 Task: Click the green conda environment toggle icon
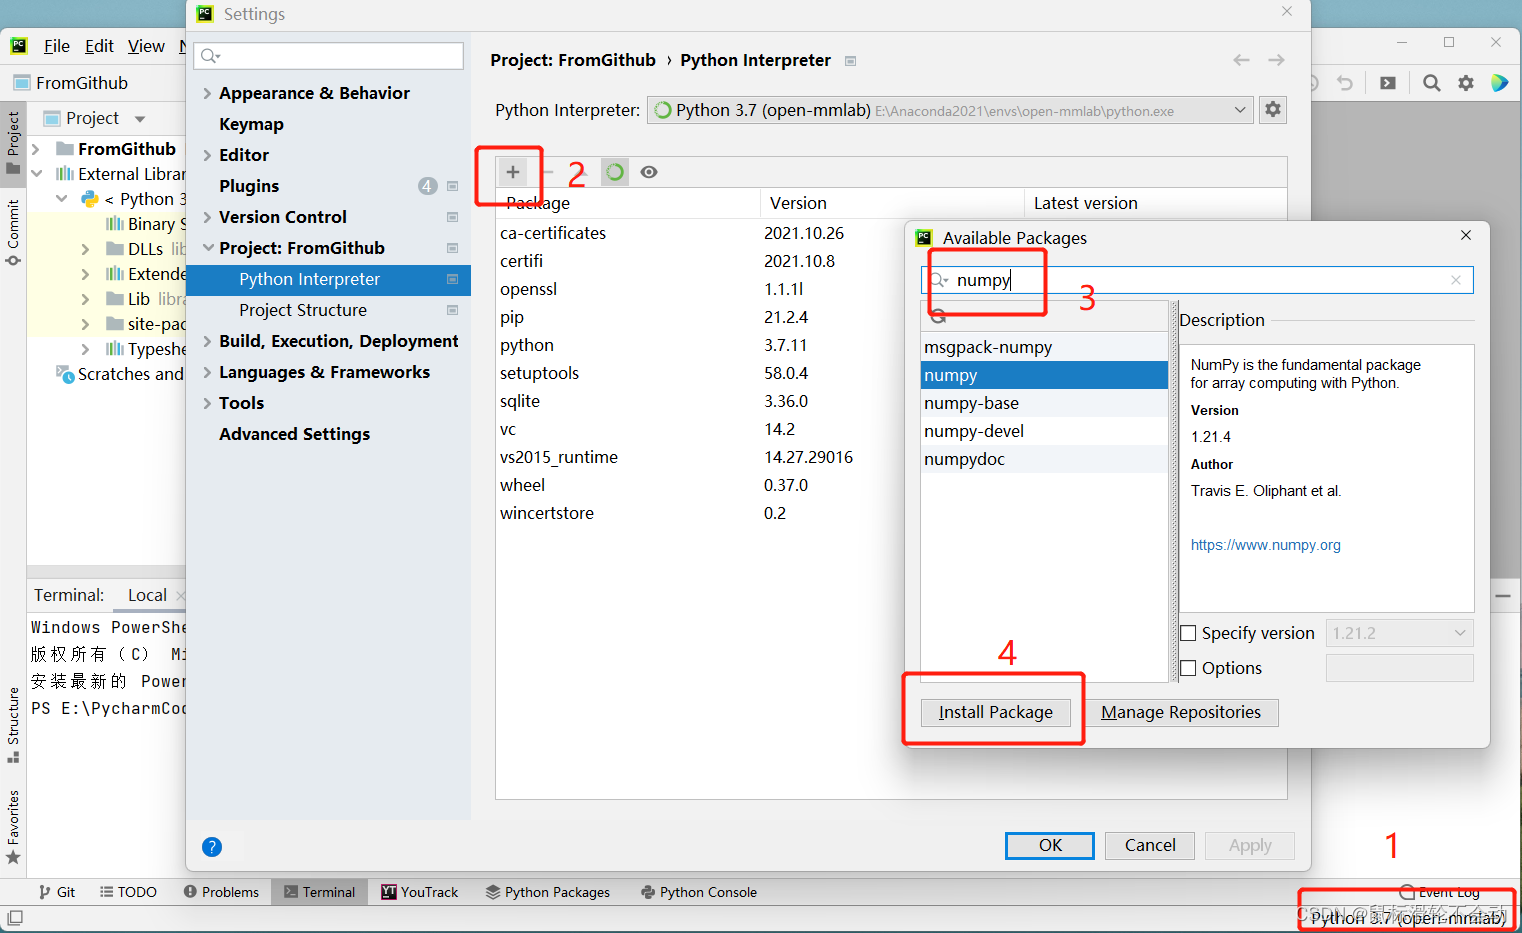pyautogui.click(x=615, y=172)
